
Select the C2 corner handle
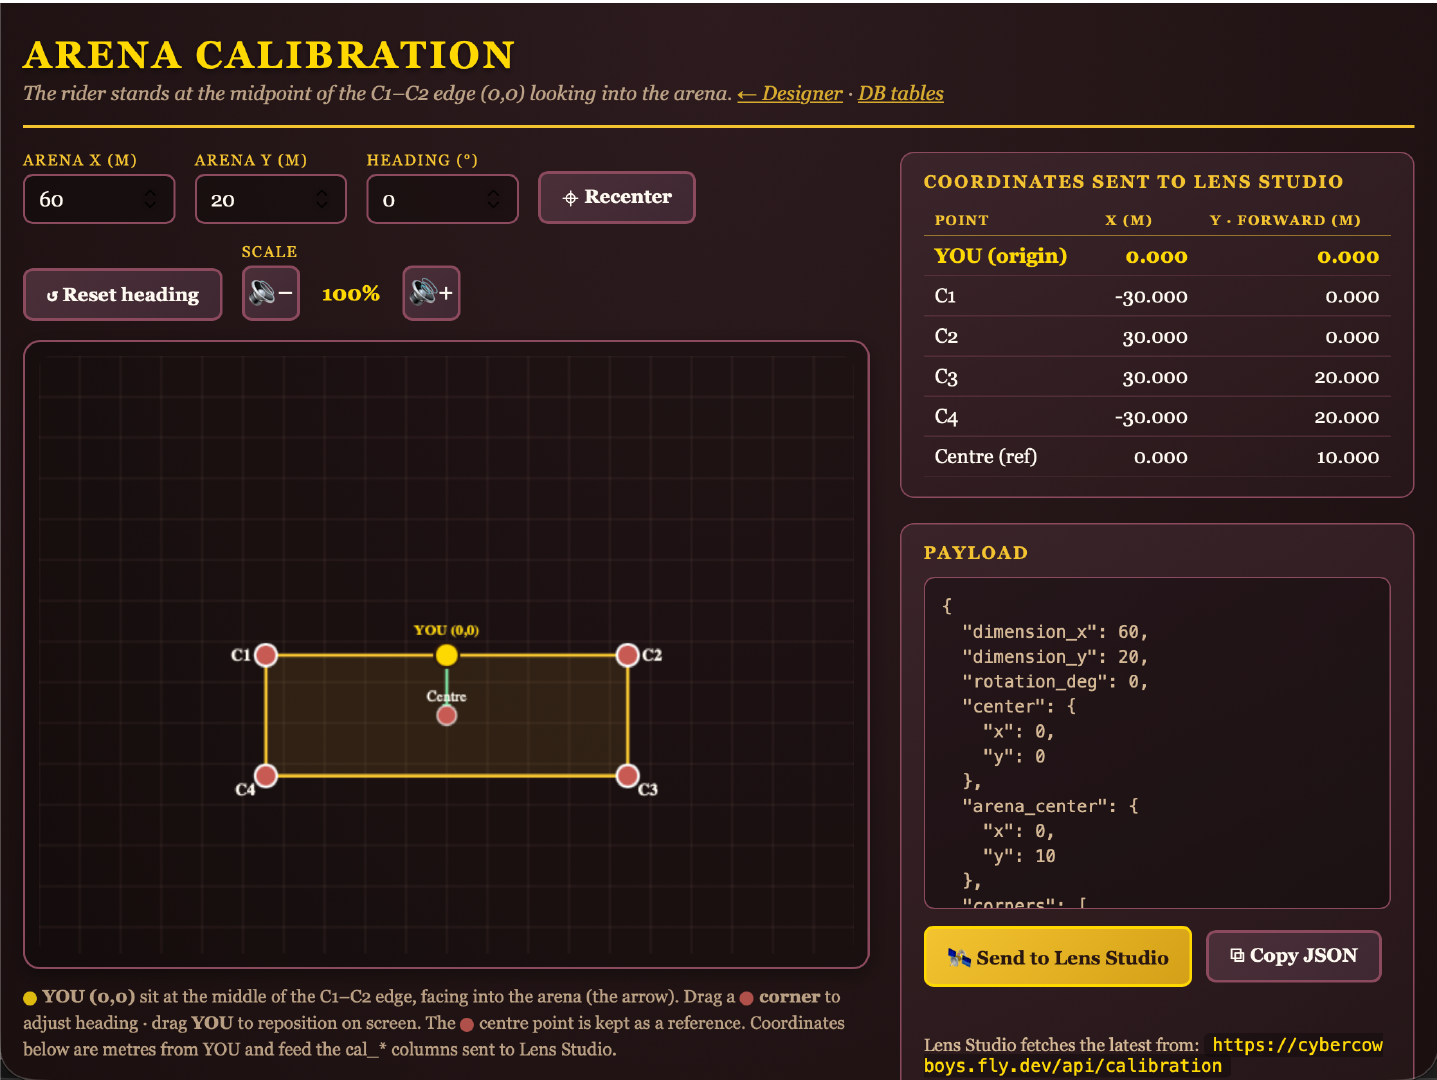[627, 655]
